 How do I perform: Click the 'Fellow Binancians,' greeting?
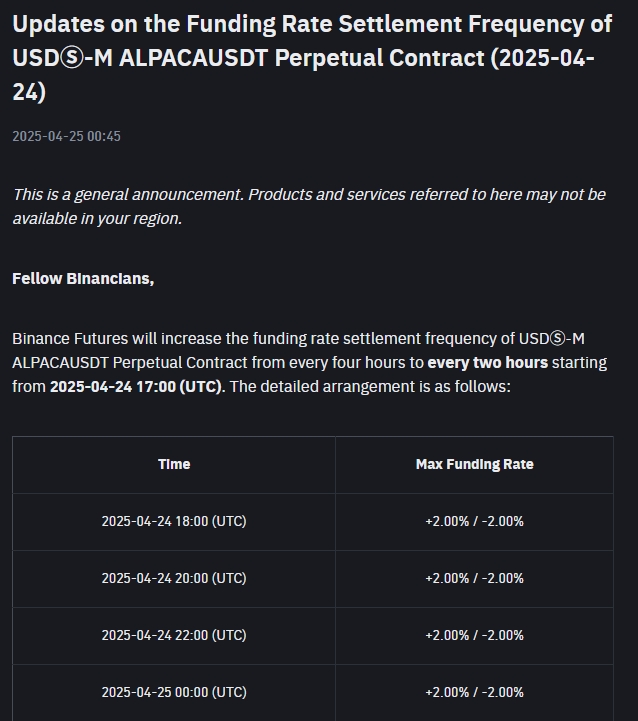point(83,279)
